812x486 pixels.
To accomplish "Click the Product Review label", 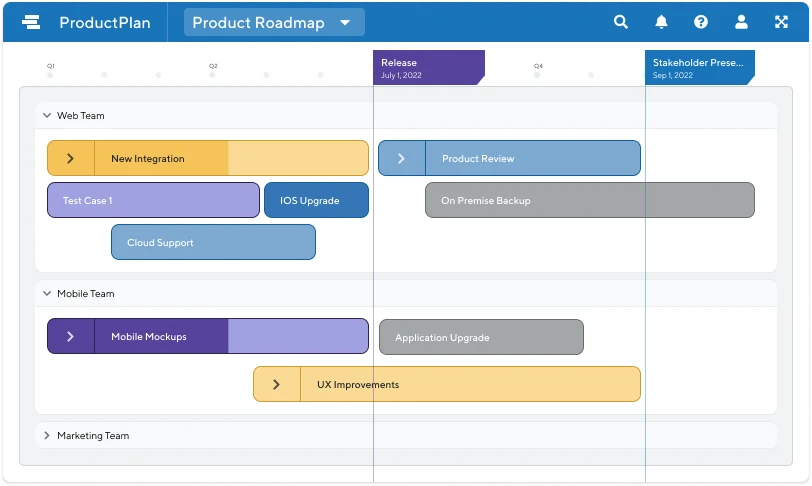I will click(478, 159).
